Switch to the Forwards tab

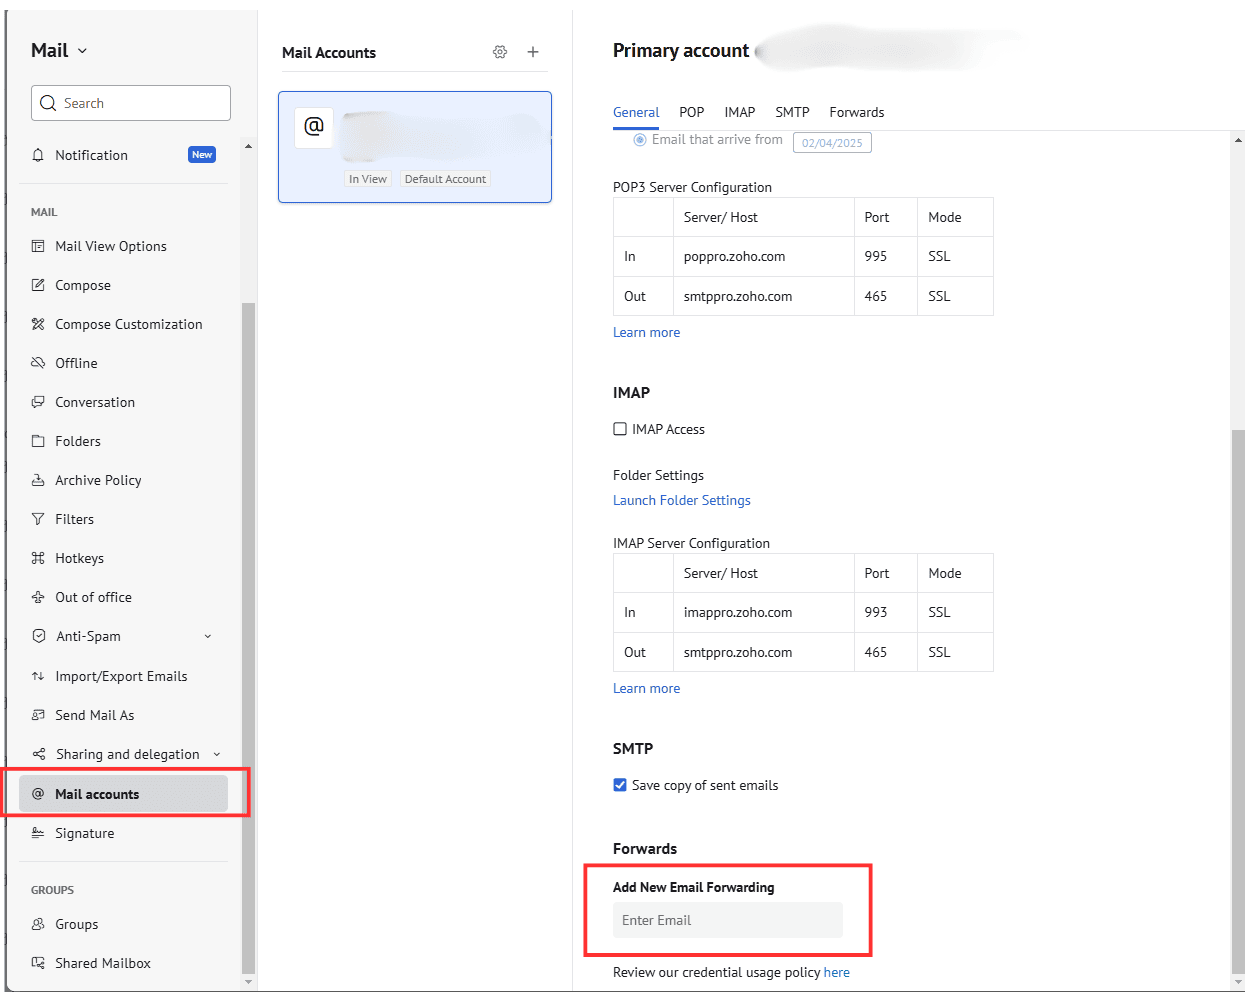[x=857, y=112]
